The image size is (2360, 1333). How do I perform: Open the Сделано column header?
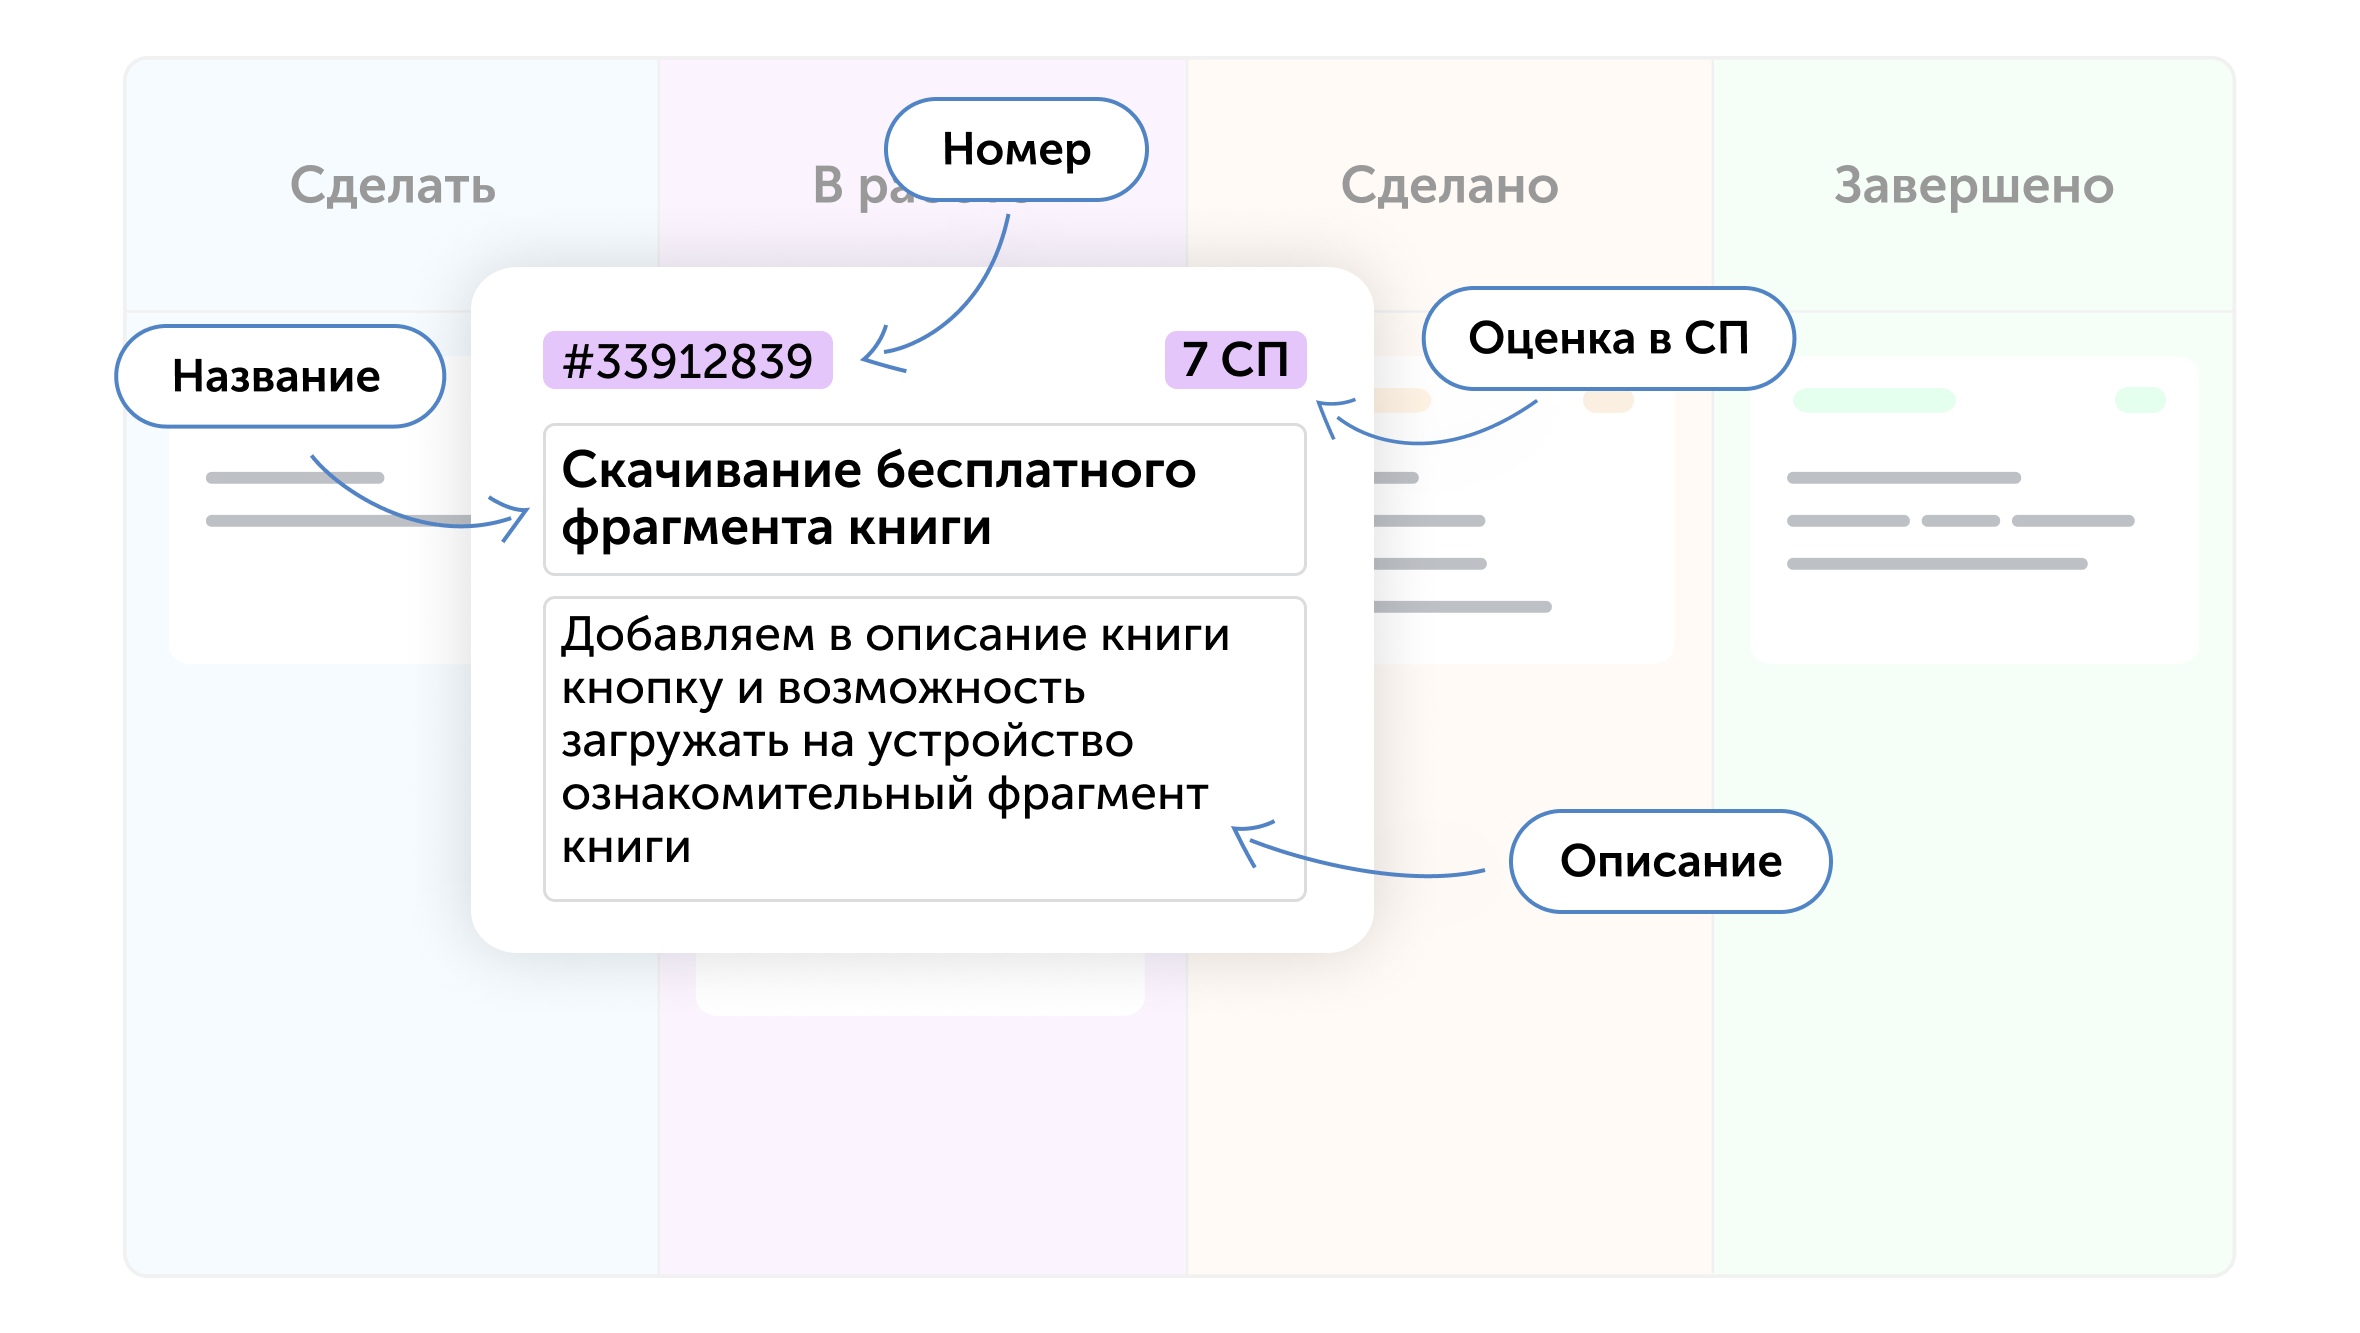tap(1449, 186)
